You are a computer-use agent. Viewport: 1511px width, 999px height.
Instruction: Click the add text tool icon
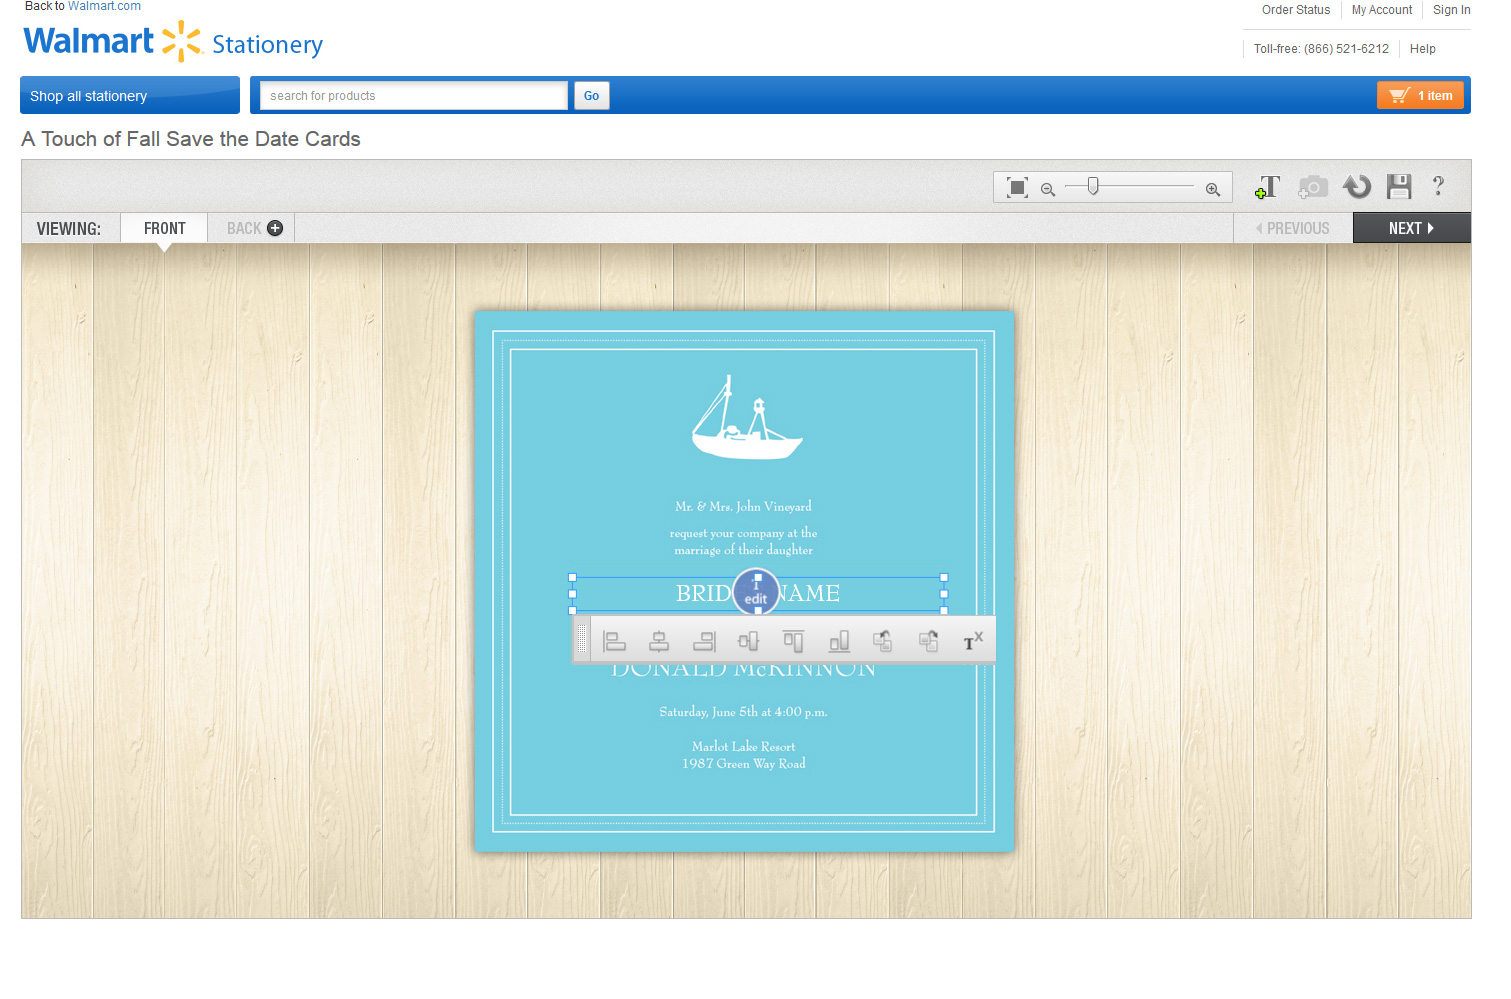pos(1268,187)
